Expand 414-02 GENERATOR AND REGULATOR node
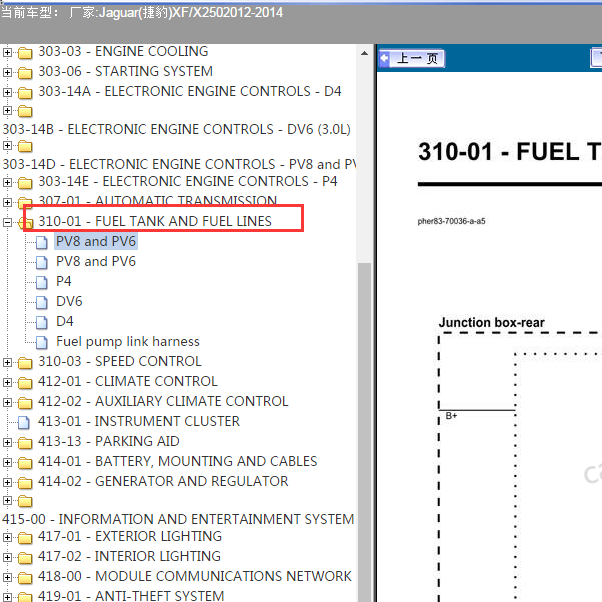 click(x=7, y=482)
